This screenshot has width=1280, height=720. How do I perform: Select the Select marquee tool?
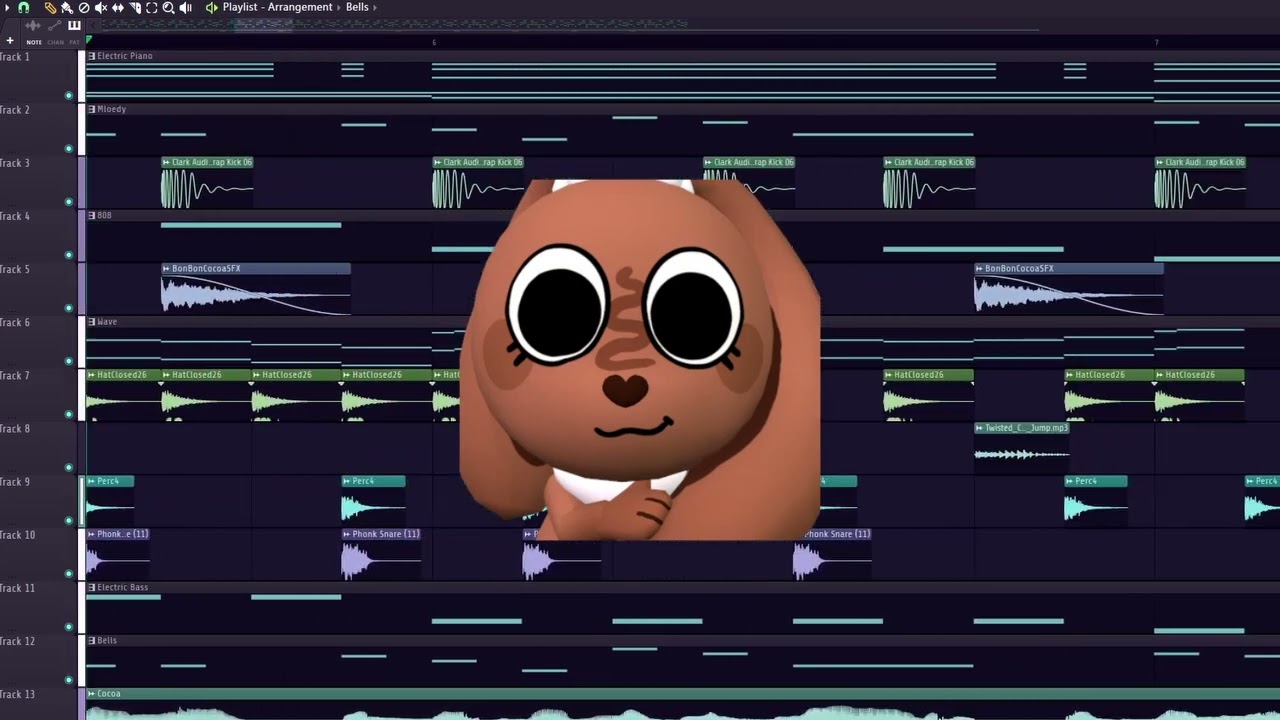pyautogui.click(x=152, y=8)
